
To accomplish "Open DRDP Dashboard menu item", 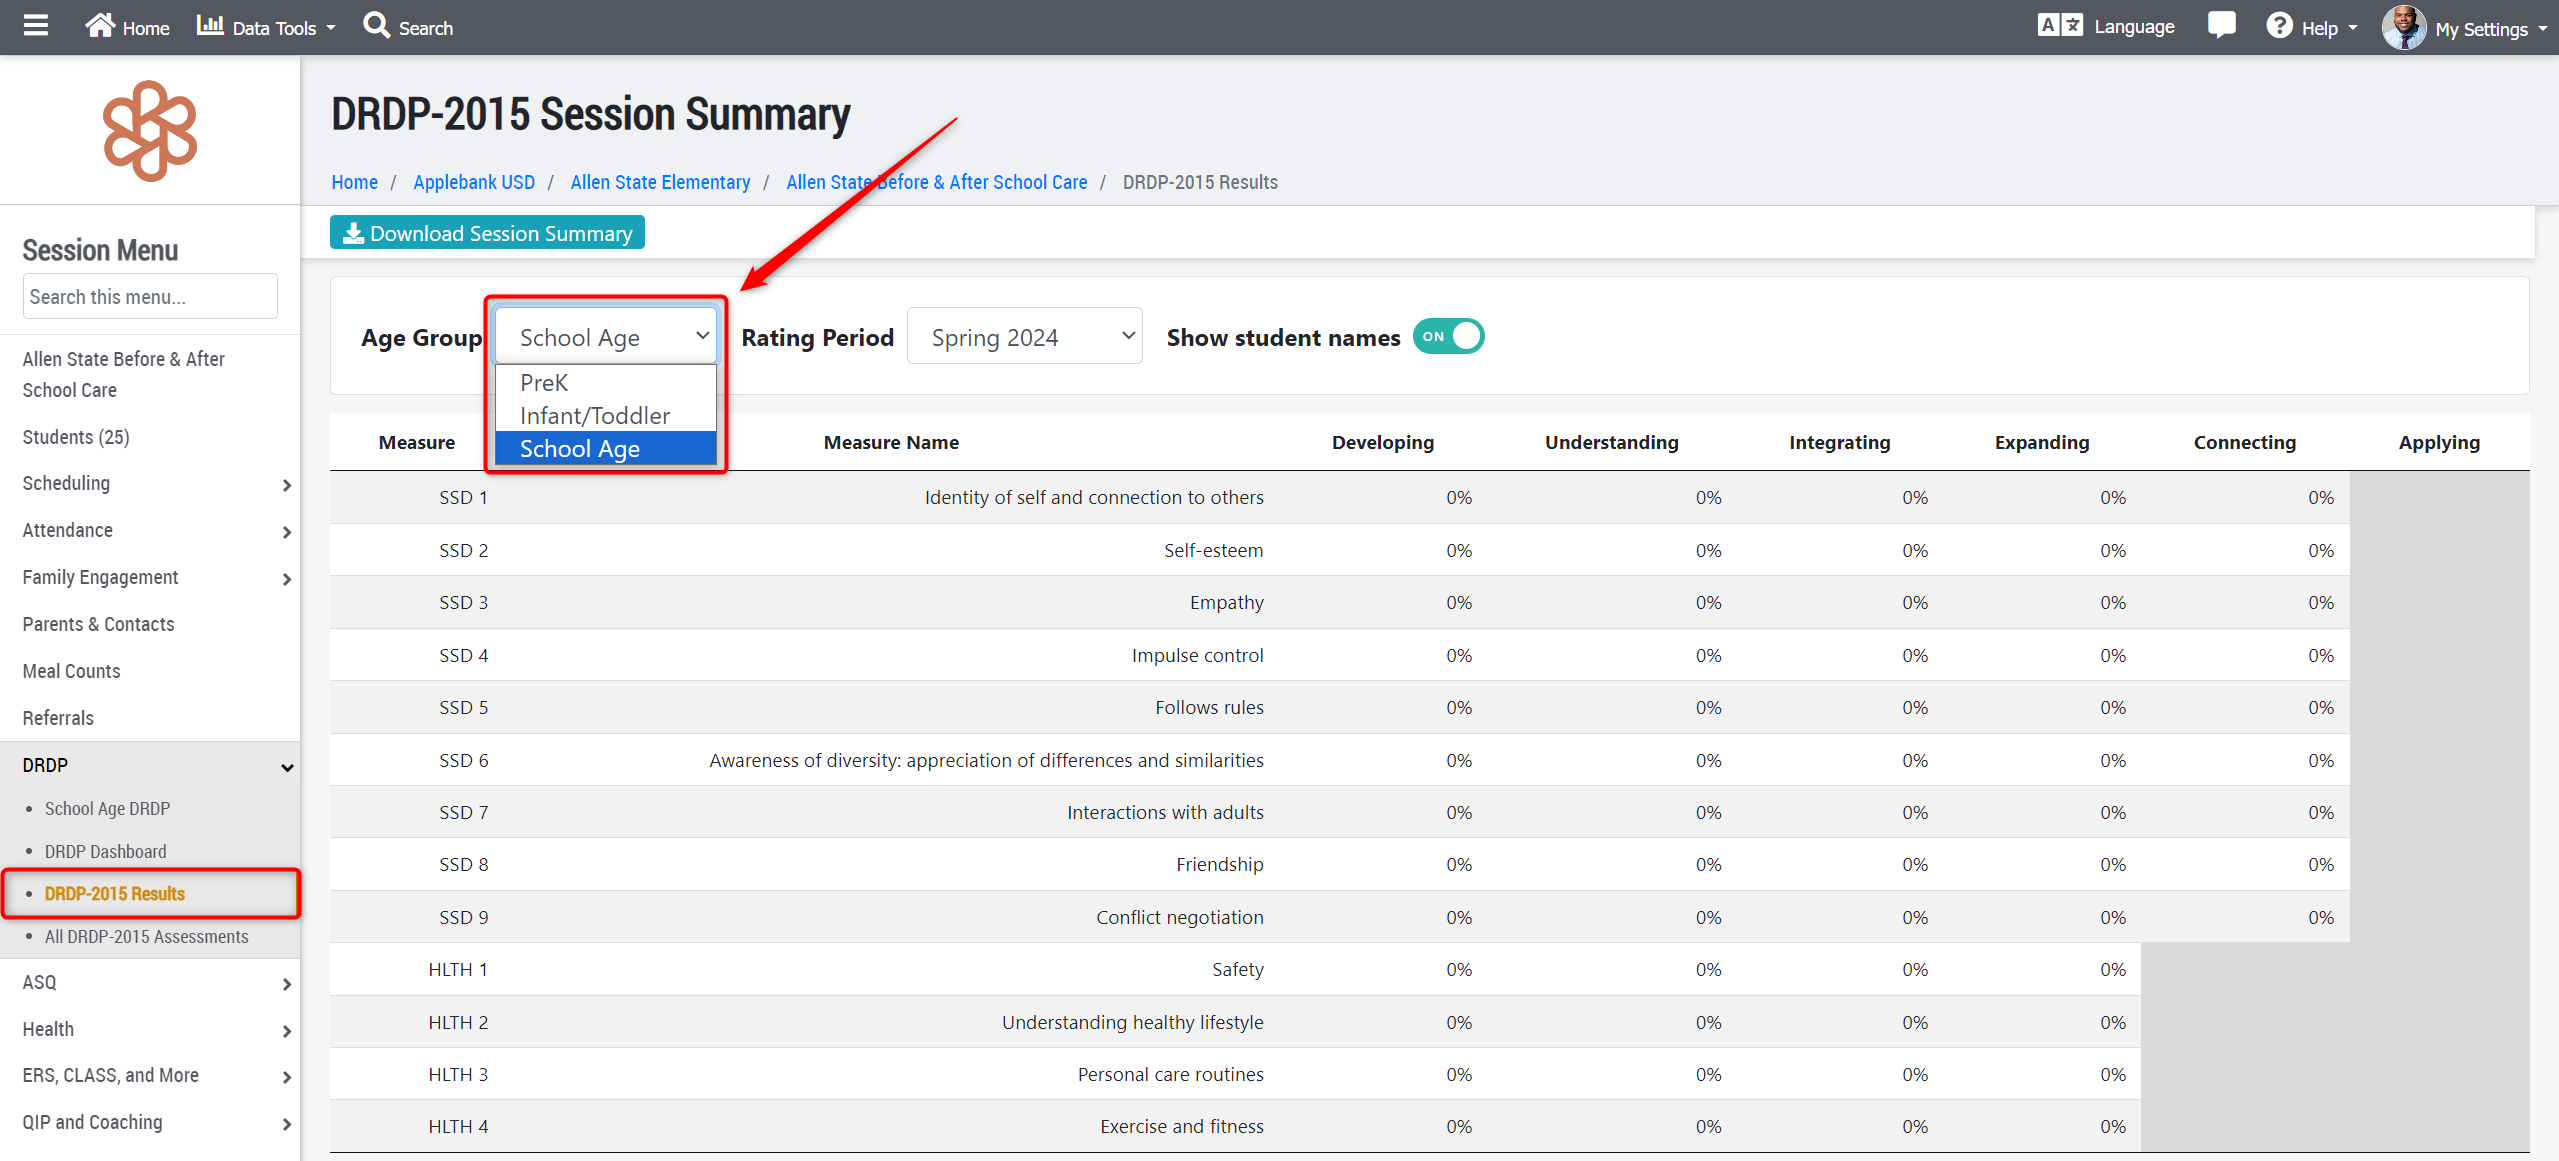I will [105, 852].
